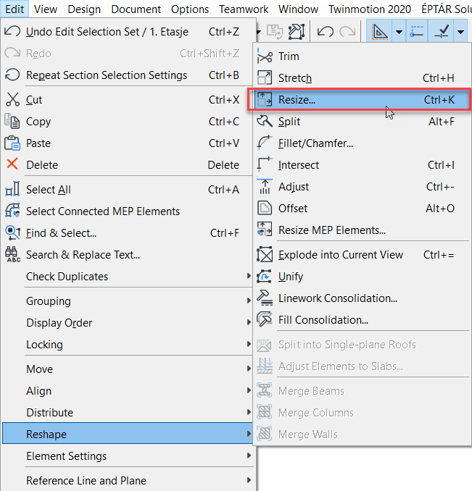Open dropdown arrow beside snap checkmark button

(461, 32)
